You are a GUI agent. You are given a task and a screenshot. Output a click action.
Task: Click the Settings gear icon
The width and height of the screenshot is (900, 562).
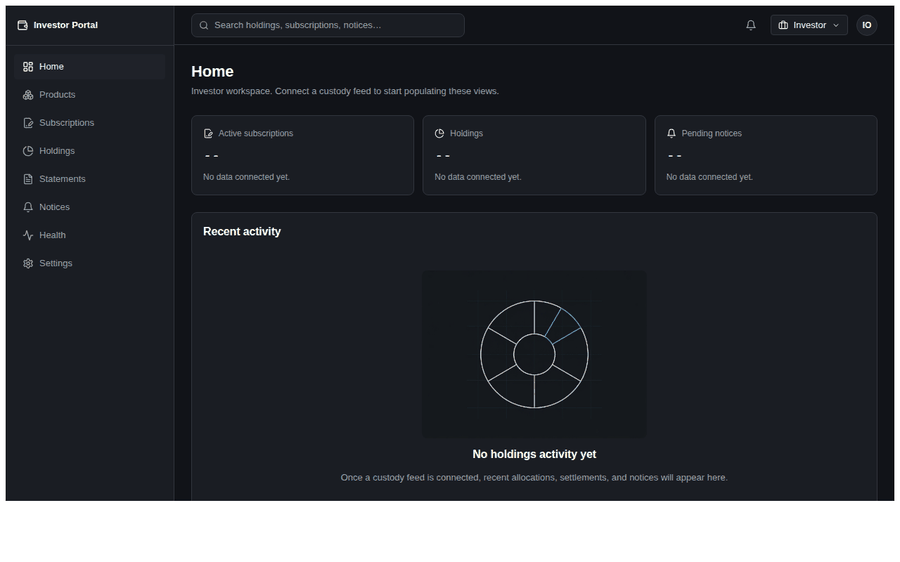click(28, 263)
